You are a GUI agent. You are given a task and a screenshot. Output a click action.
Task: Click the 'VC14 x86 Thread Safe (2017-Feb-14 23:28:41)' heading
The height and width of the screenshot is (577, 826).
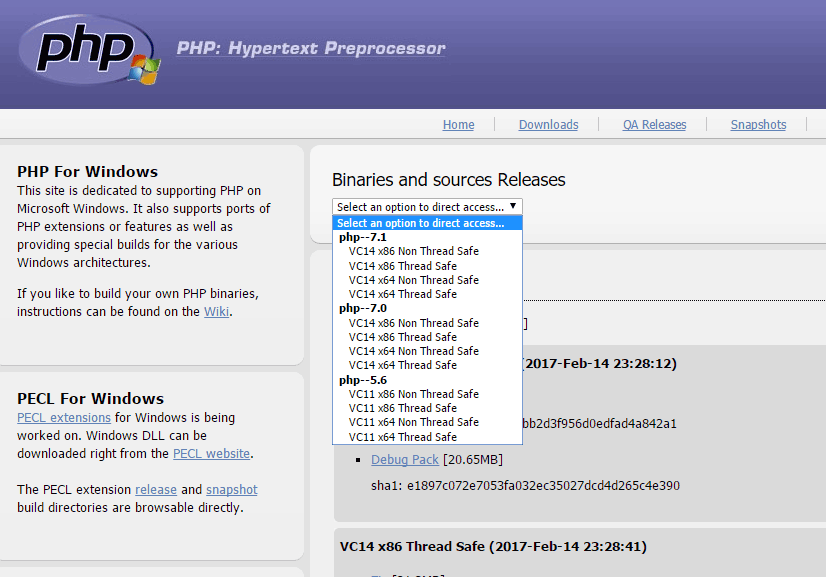(x=493, y=546)
